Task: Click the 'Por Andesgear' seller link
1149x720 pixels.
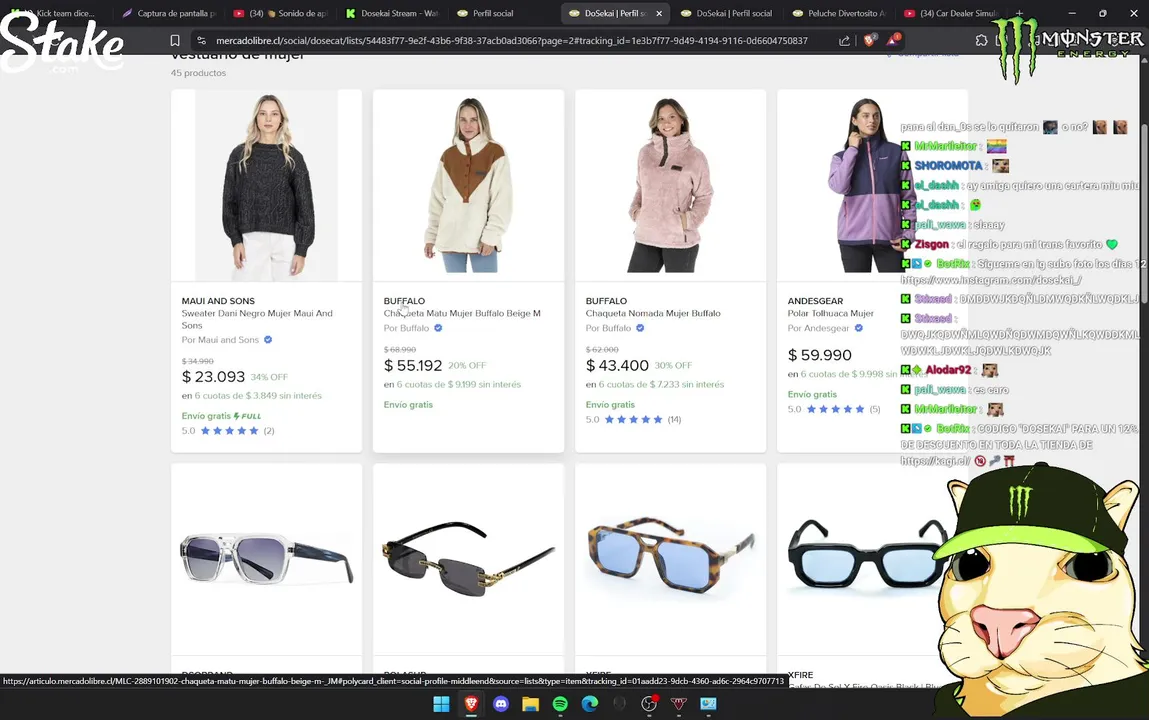Action: pos(819,328)
